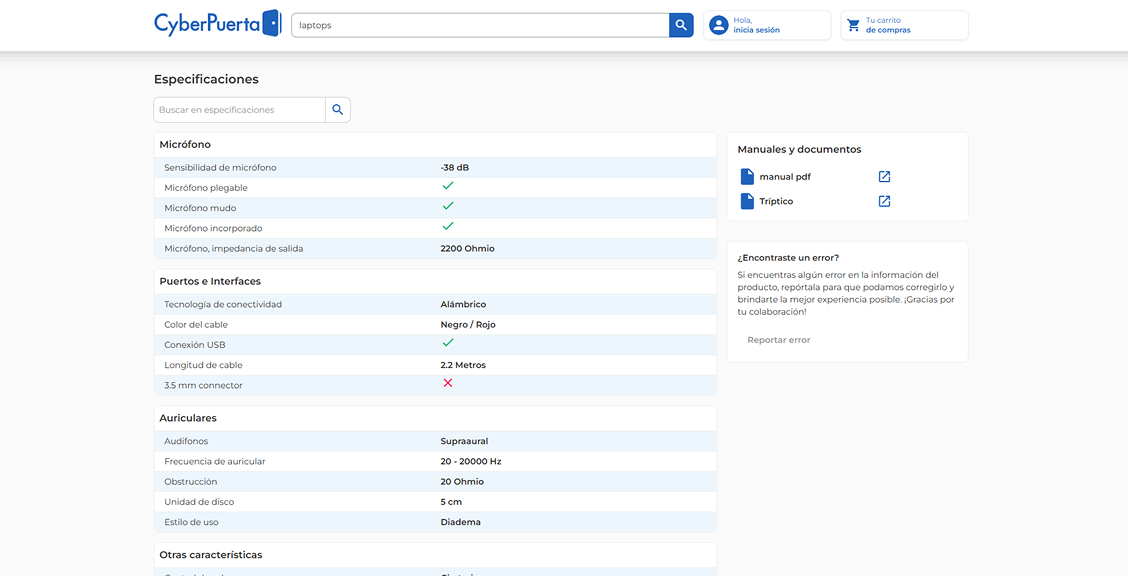Click the blue search button in header
Image resolution: width=1128 pixels, height=576 pixels.
pos(681,25)
